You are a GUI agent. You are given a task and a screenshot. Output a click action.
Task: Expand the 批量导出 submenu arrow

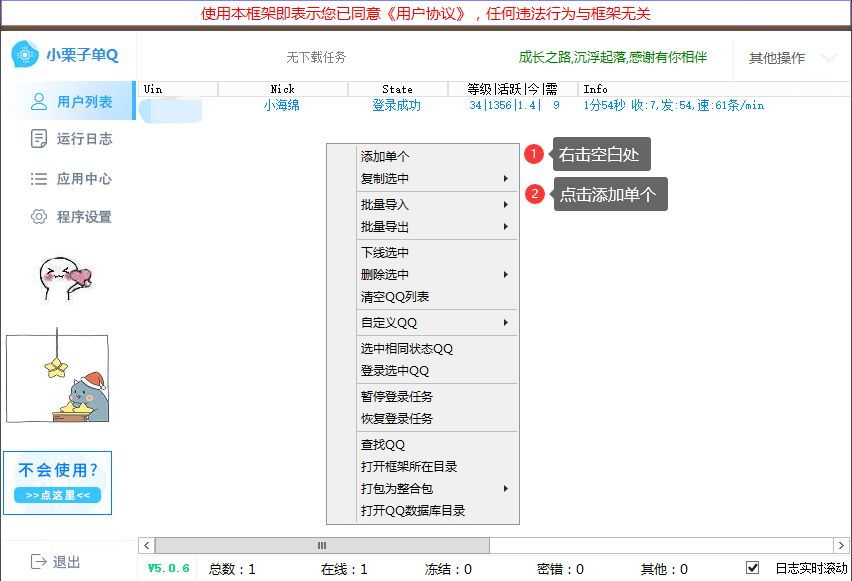click(506, 226)
